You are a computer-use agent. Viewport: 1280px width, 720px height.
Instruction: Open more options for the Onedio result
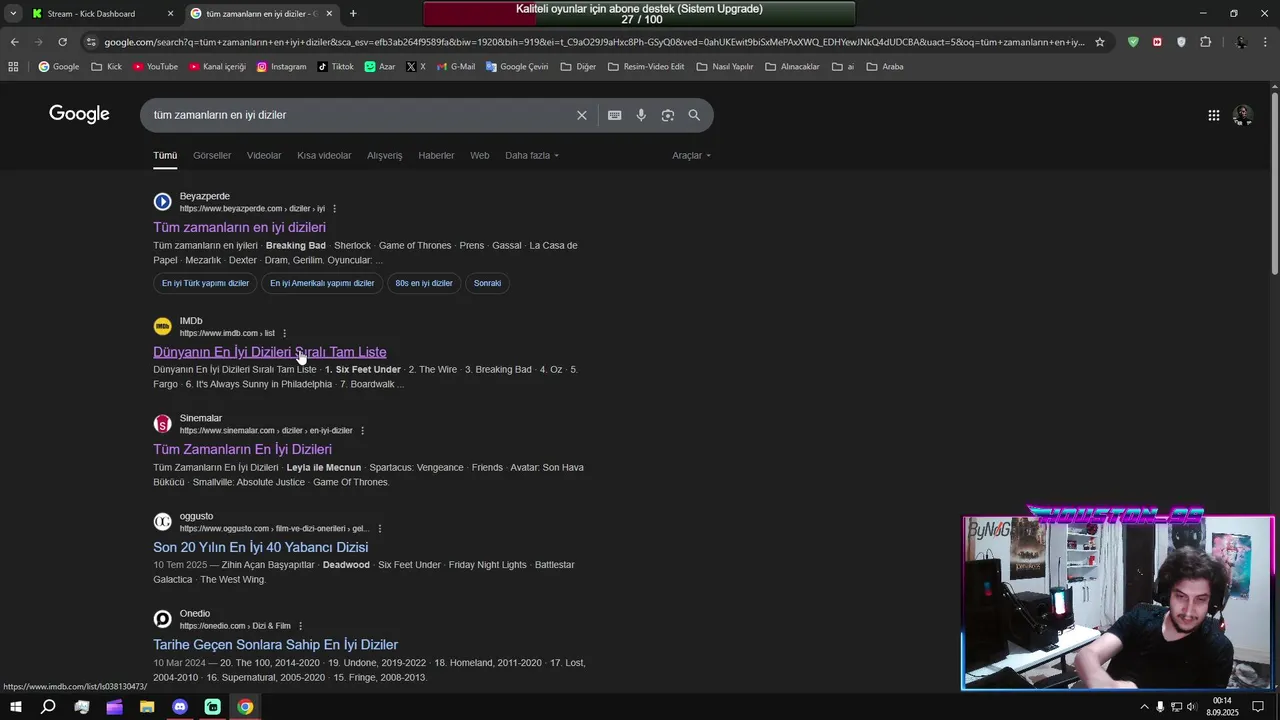tap(300, 626)
